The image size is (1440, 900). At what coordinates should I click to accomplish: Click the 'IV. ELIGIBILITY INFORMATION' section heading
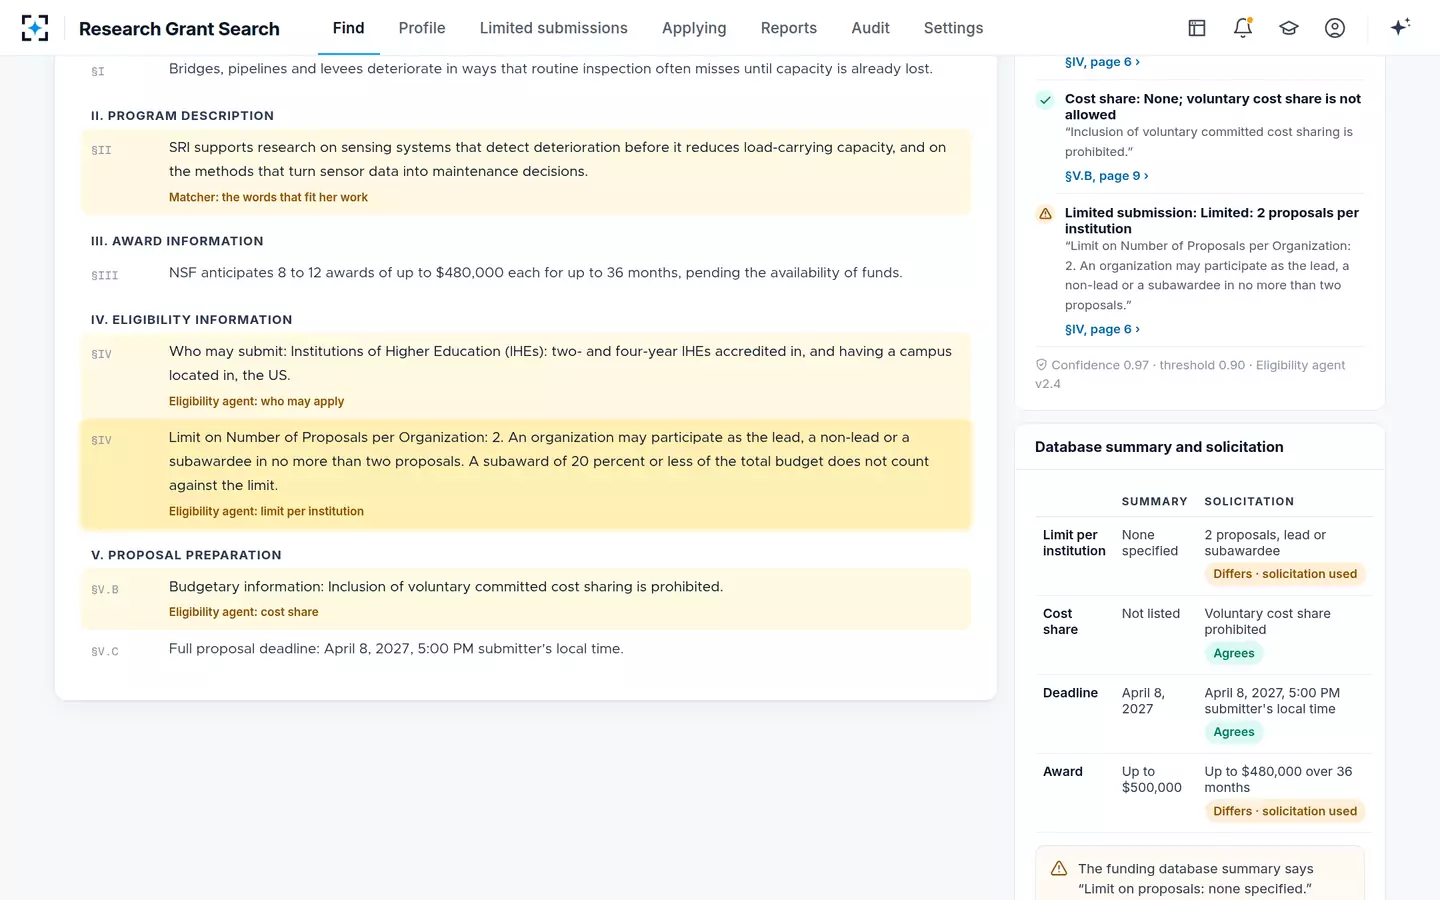[192, 320]
